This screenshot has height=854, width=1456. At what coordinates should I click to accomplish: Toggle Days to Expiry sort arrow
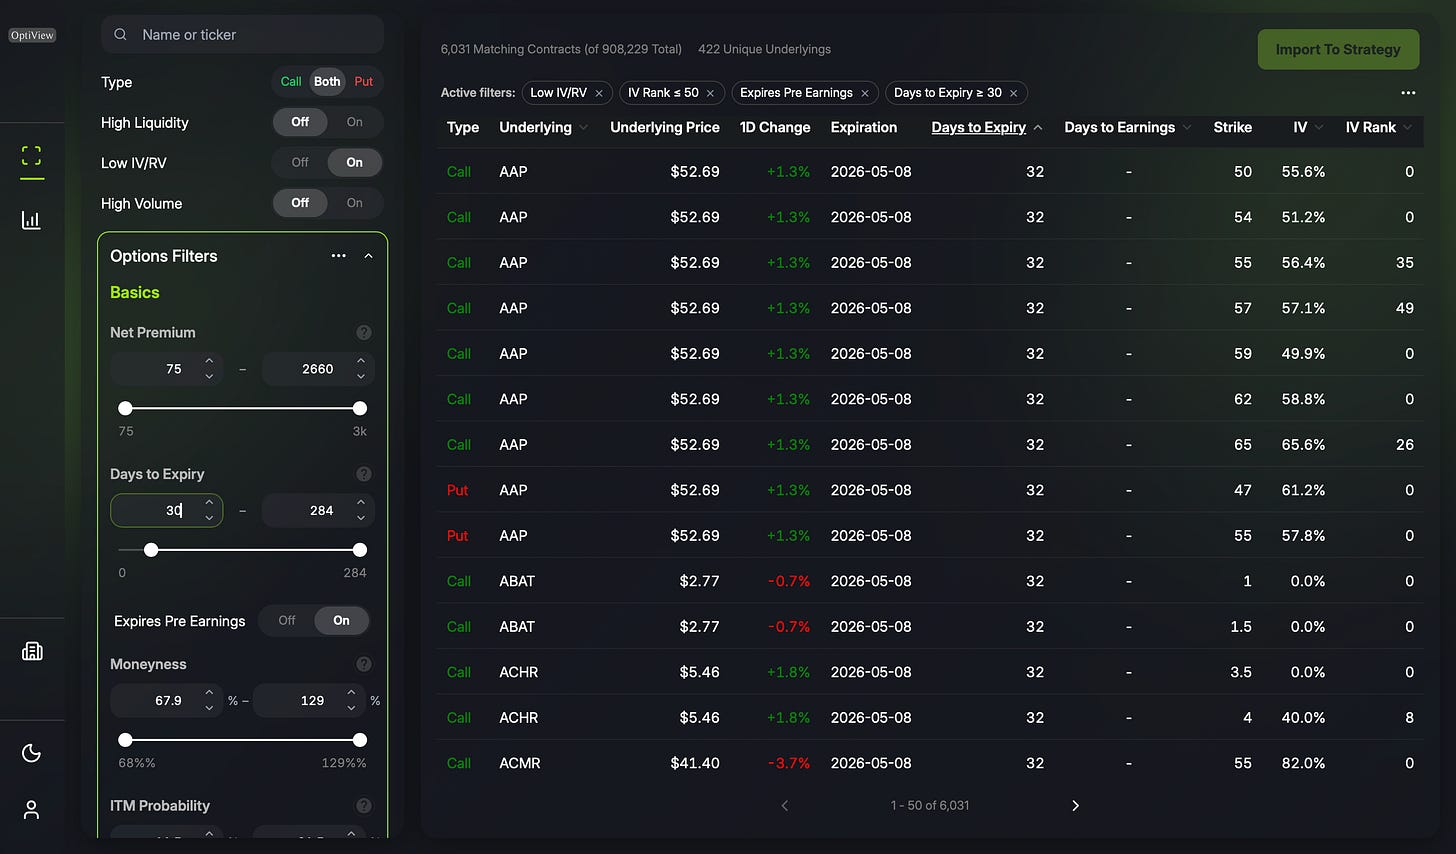1038,128
